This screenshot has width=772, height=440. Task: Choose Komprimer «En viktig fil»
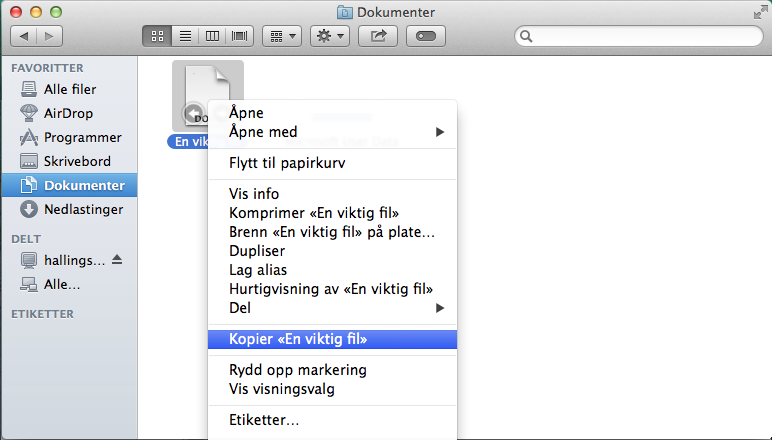click(332, 213)
